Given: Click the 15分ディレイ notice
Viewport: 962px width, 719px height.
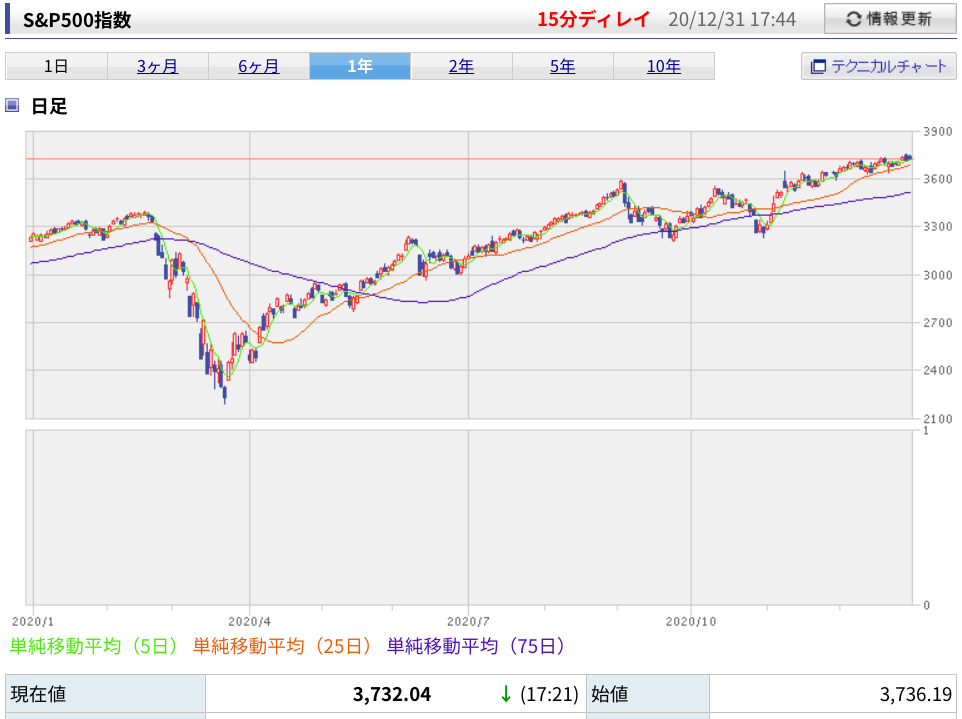Looking at the screenshot, I should click(593, 20).
